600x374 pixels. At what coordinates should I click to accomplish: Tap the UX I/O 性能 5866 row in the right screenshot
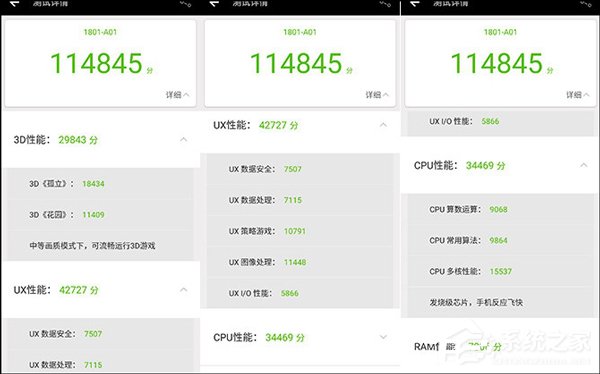501,122
